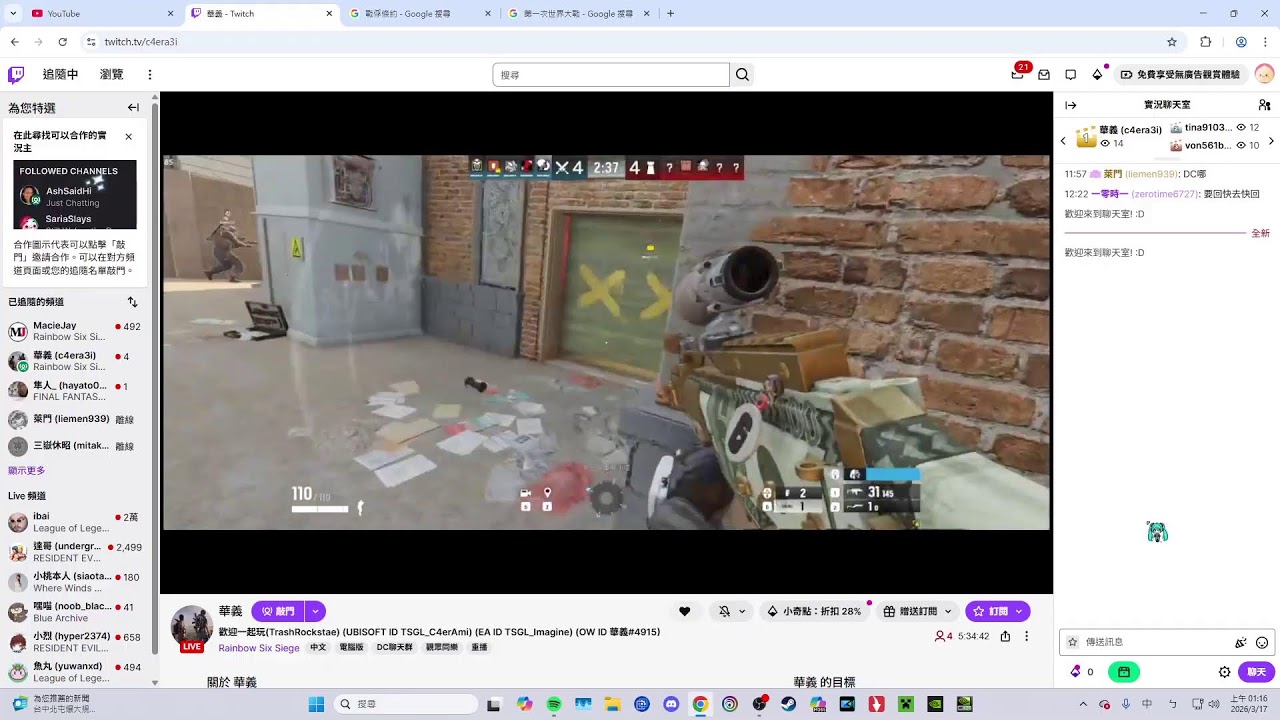This screenshot has width=1280, height=720.
Task: Share the stream using share icon
Action: [1005, 636]
